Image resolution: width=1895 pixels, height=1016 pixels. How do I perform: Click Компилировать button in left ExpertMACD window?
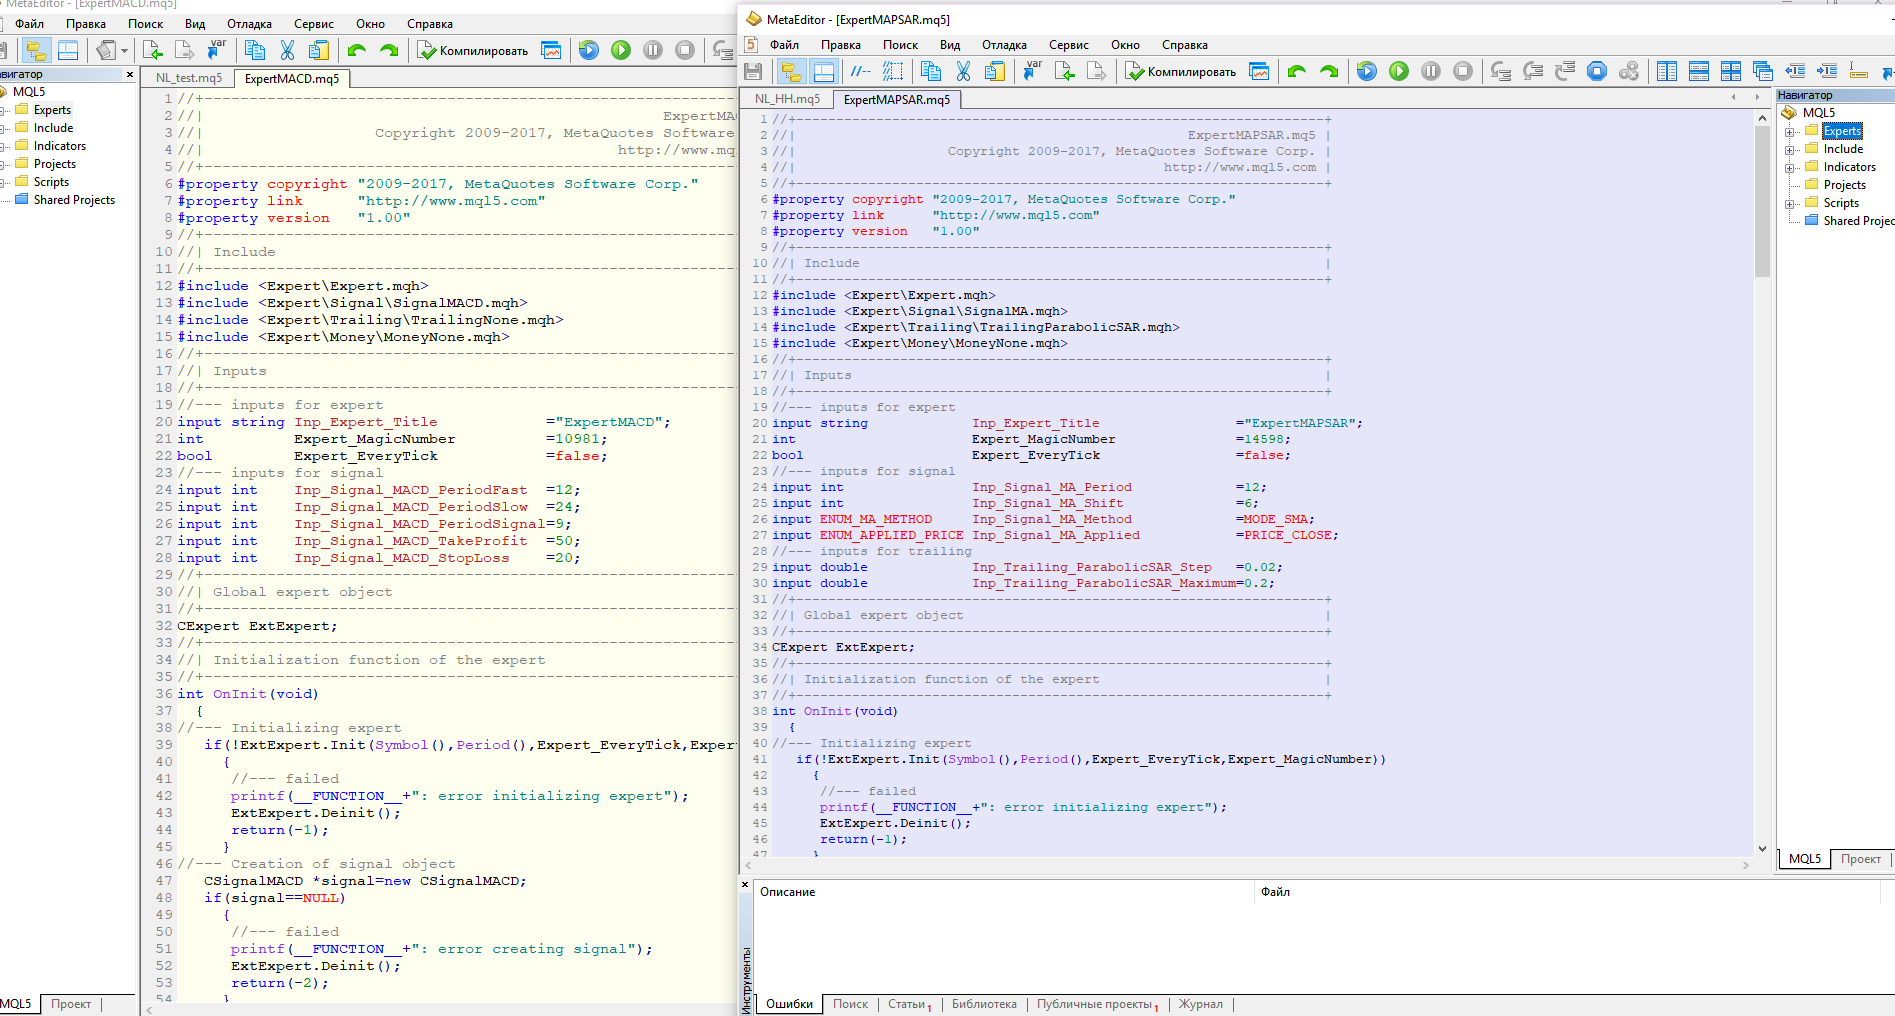pos(473,50)
